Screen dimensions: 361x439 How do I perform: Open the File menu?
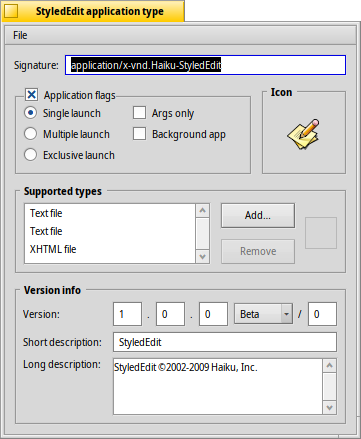point(20,35)
